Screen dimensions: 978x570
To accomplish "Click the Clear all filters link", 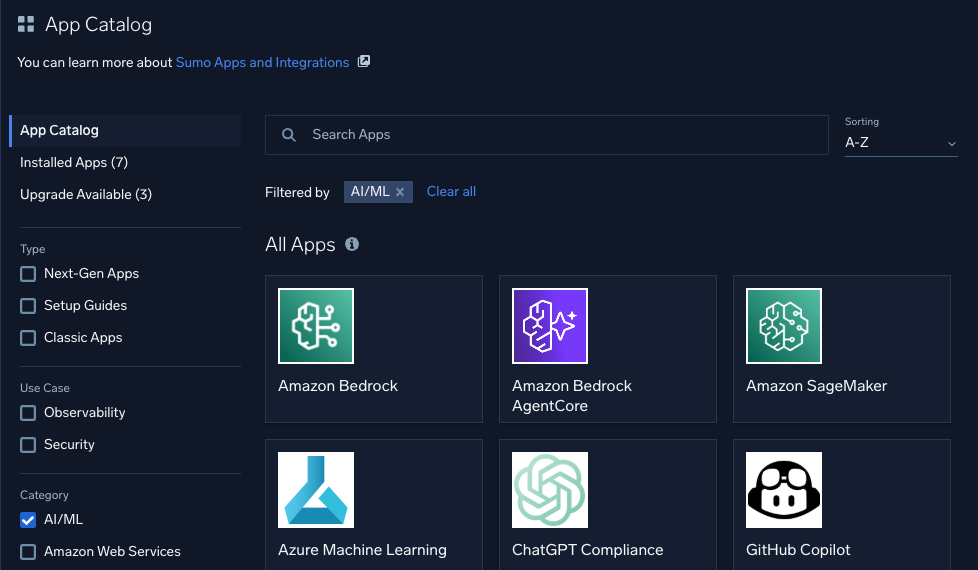I will (451, 191).
